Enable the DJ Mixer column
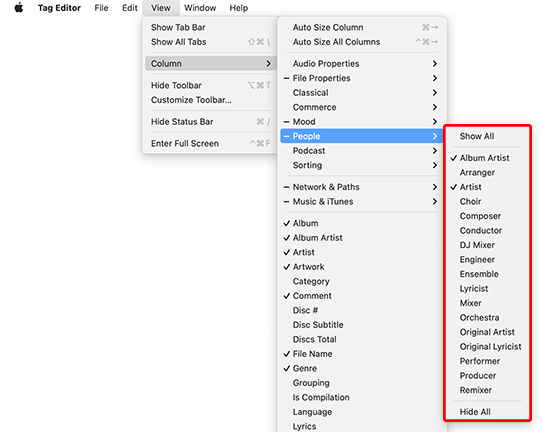 coord(488,245)
